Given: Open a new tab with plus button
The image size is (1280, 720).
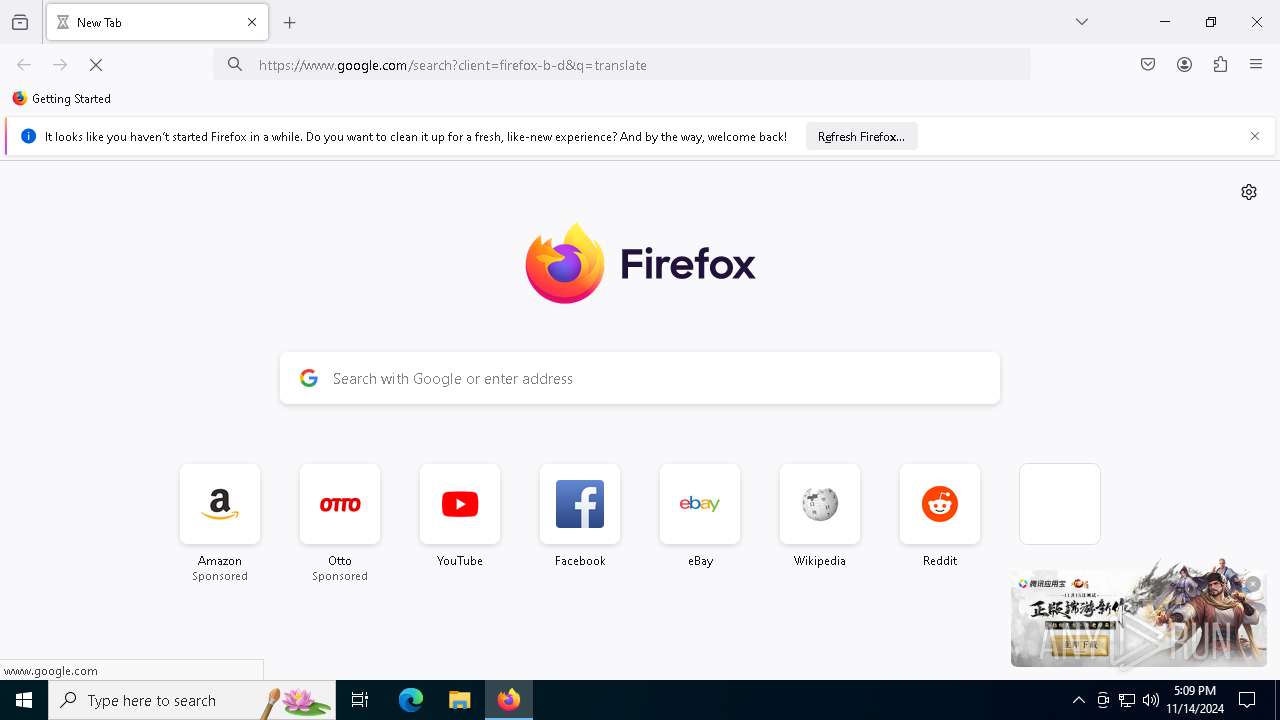Looking at the screenshot, I should pos(290,22).
